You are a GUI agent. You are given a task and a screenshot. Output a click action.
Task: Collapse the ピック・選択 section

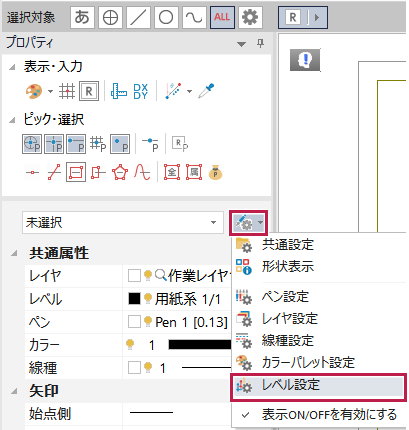coord(12,120)
